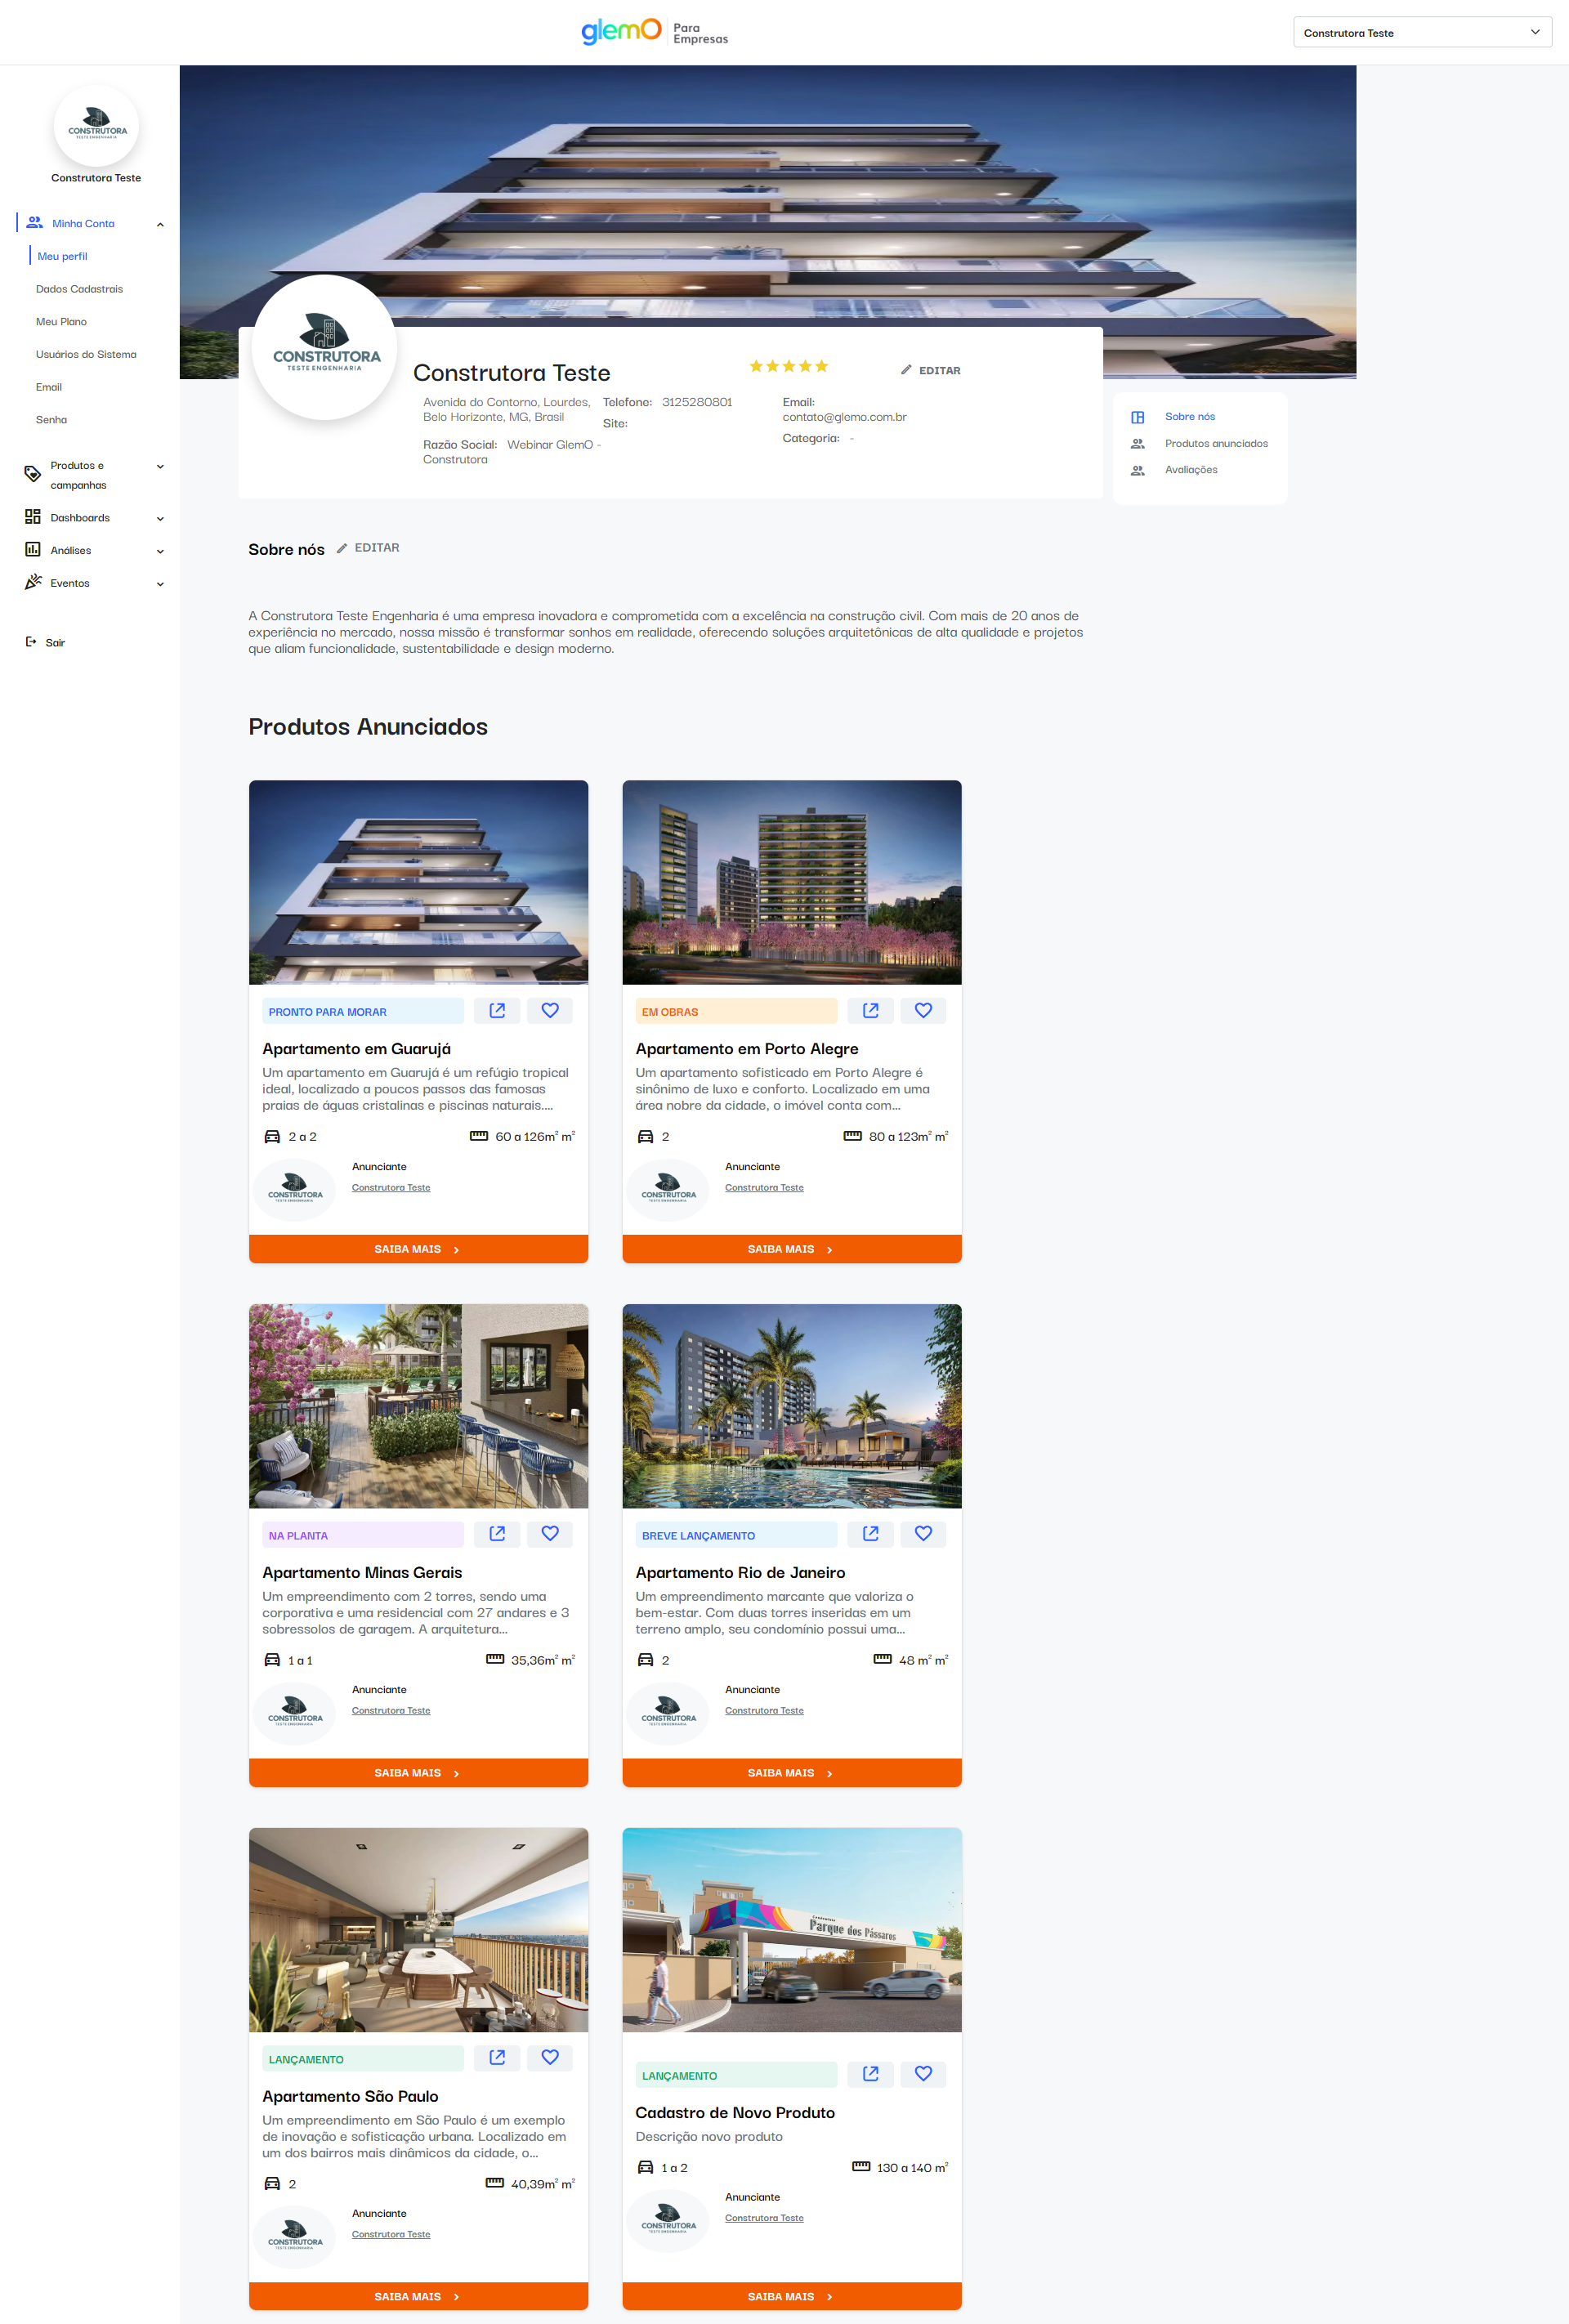Click the Análises chart icon in sidebar
The image size is (1569, 2324).
coord(33,550)
